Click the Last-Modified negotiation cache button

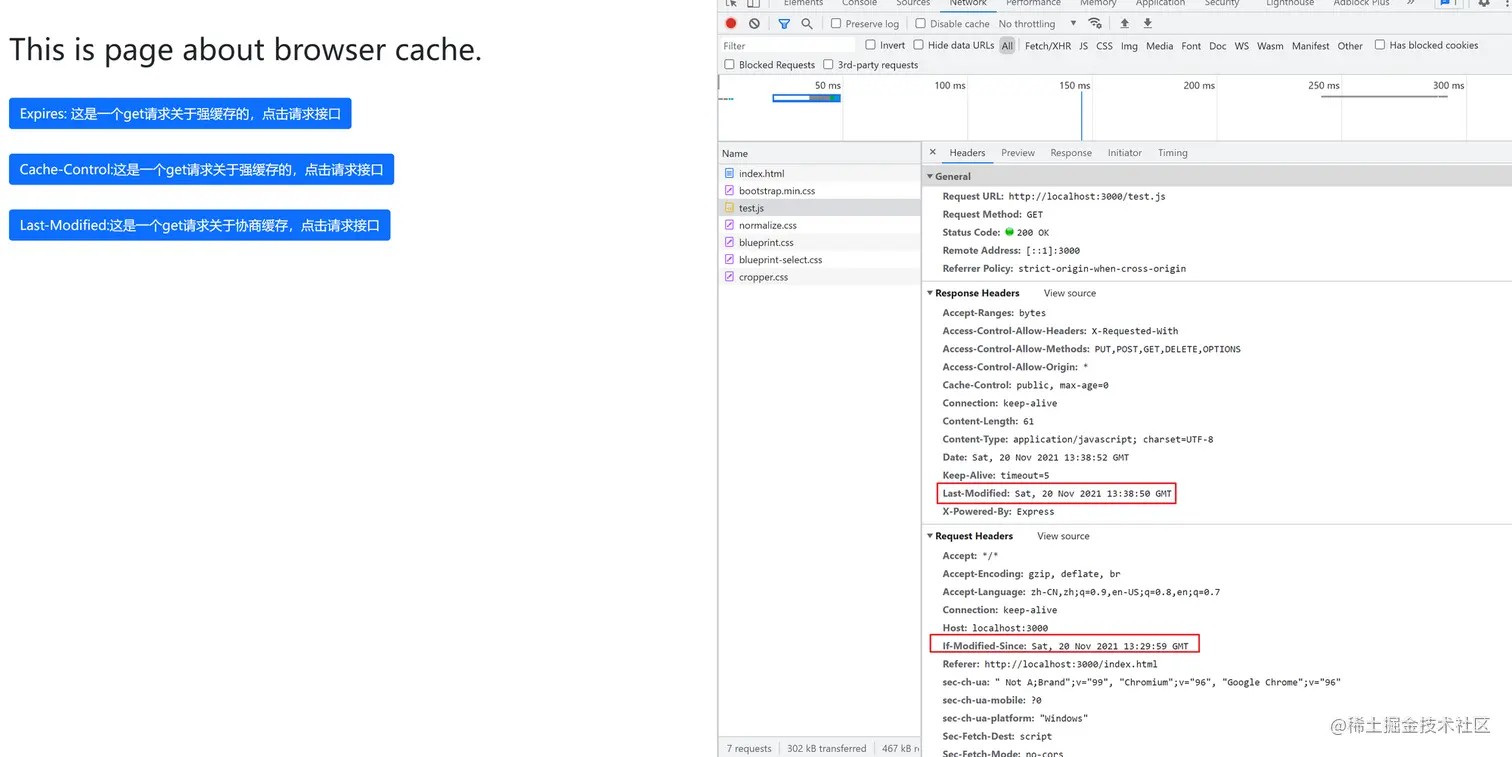tap(199, 225)
